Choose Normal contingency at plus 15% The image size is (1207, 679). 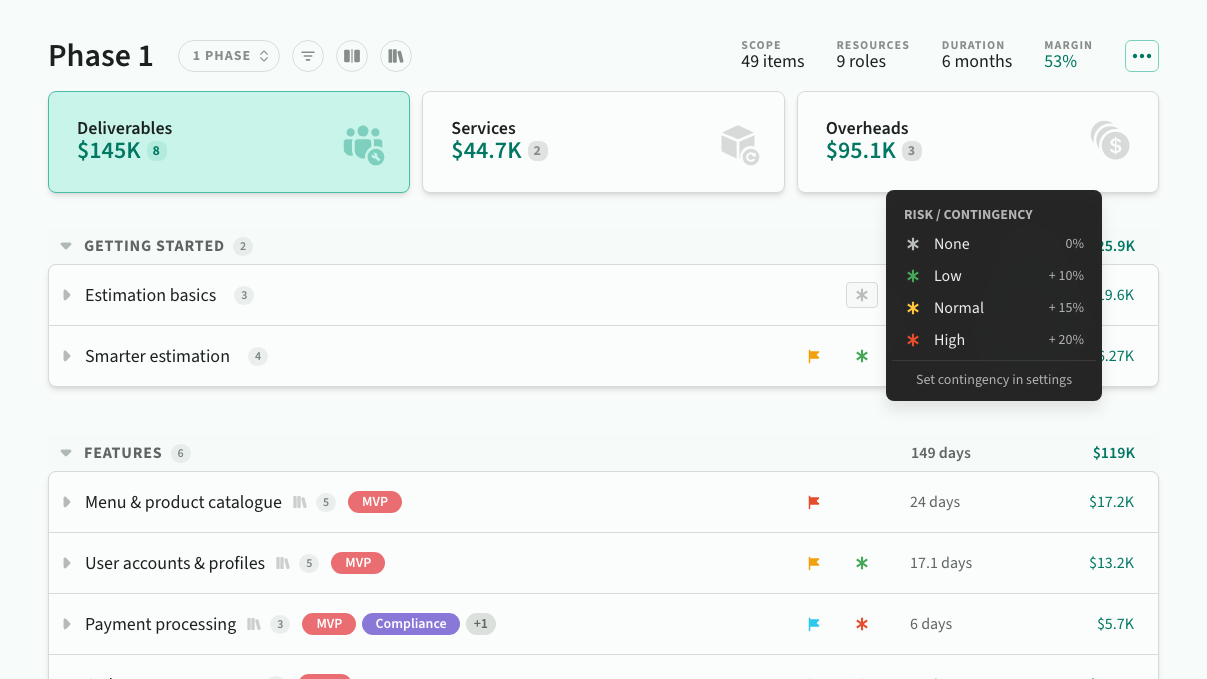click(994, 308)
